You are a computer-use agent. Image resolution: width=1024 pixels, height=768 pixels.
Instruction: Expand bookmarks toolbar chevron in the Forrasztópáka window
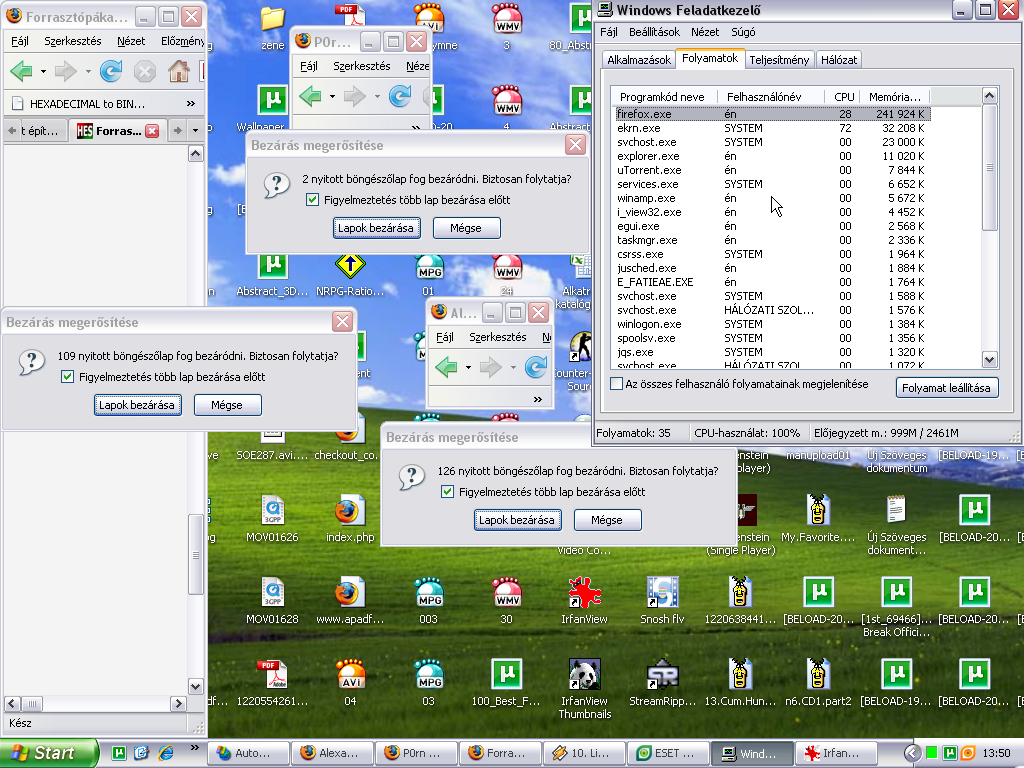coord(191,103)
